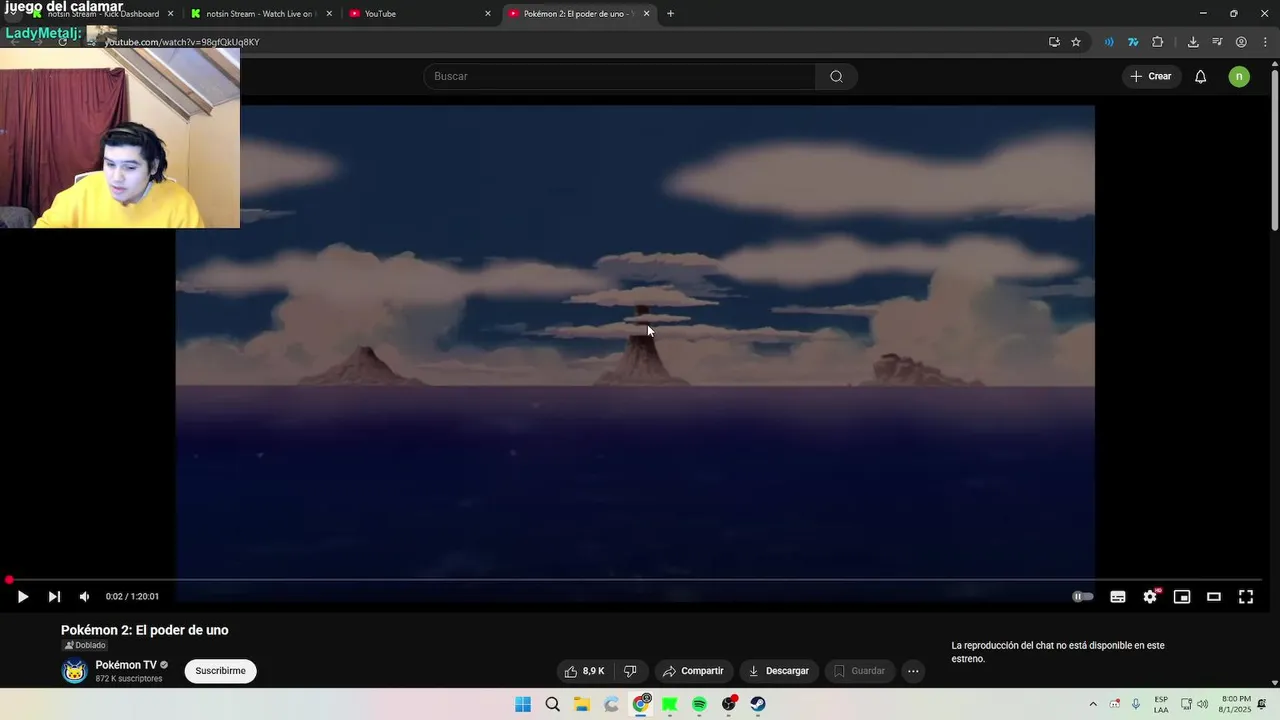Open the 7TV extension icon
Screen dimensions: 1280x720
[x=1133, y=42]
